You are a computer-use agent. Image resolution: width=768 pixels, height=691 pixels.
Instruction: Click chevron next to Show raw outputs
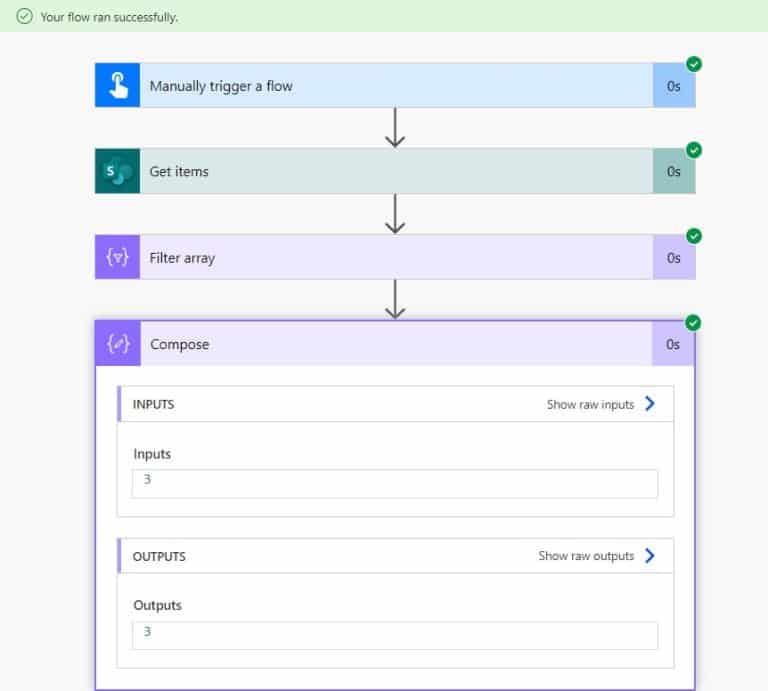click(650, 555)
